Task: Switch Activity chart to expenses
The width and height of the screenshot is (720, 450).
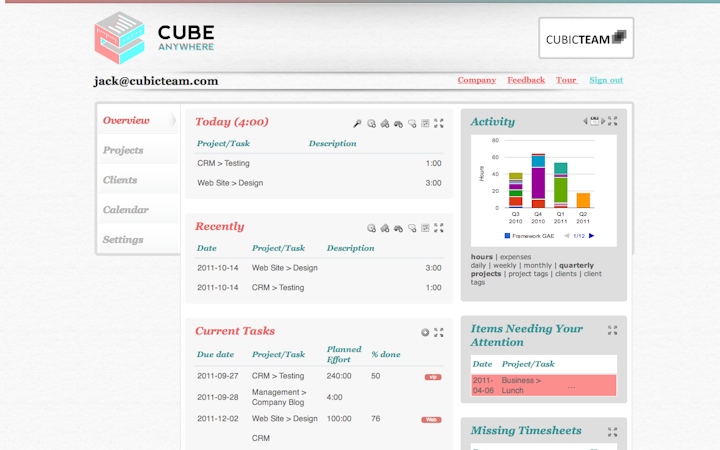Action: point(515,257)
